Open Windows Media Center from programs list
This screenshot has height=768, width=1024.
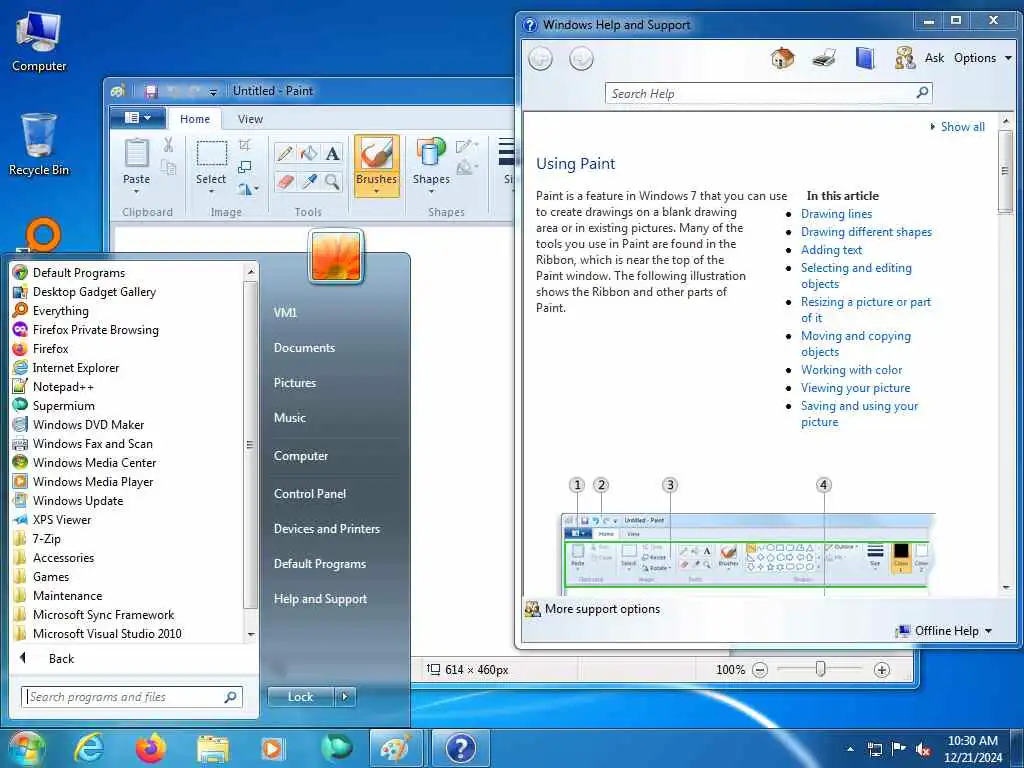(x=94, y=462)
